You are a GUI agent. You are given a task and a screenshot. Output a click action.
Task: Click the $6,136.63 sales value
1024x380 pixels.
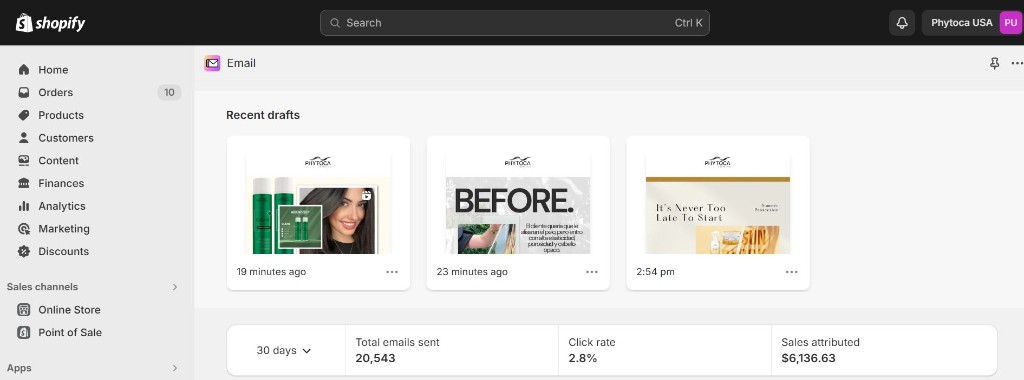(808, 358)
